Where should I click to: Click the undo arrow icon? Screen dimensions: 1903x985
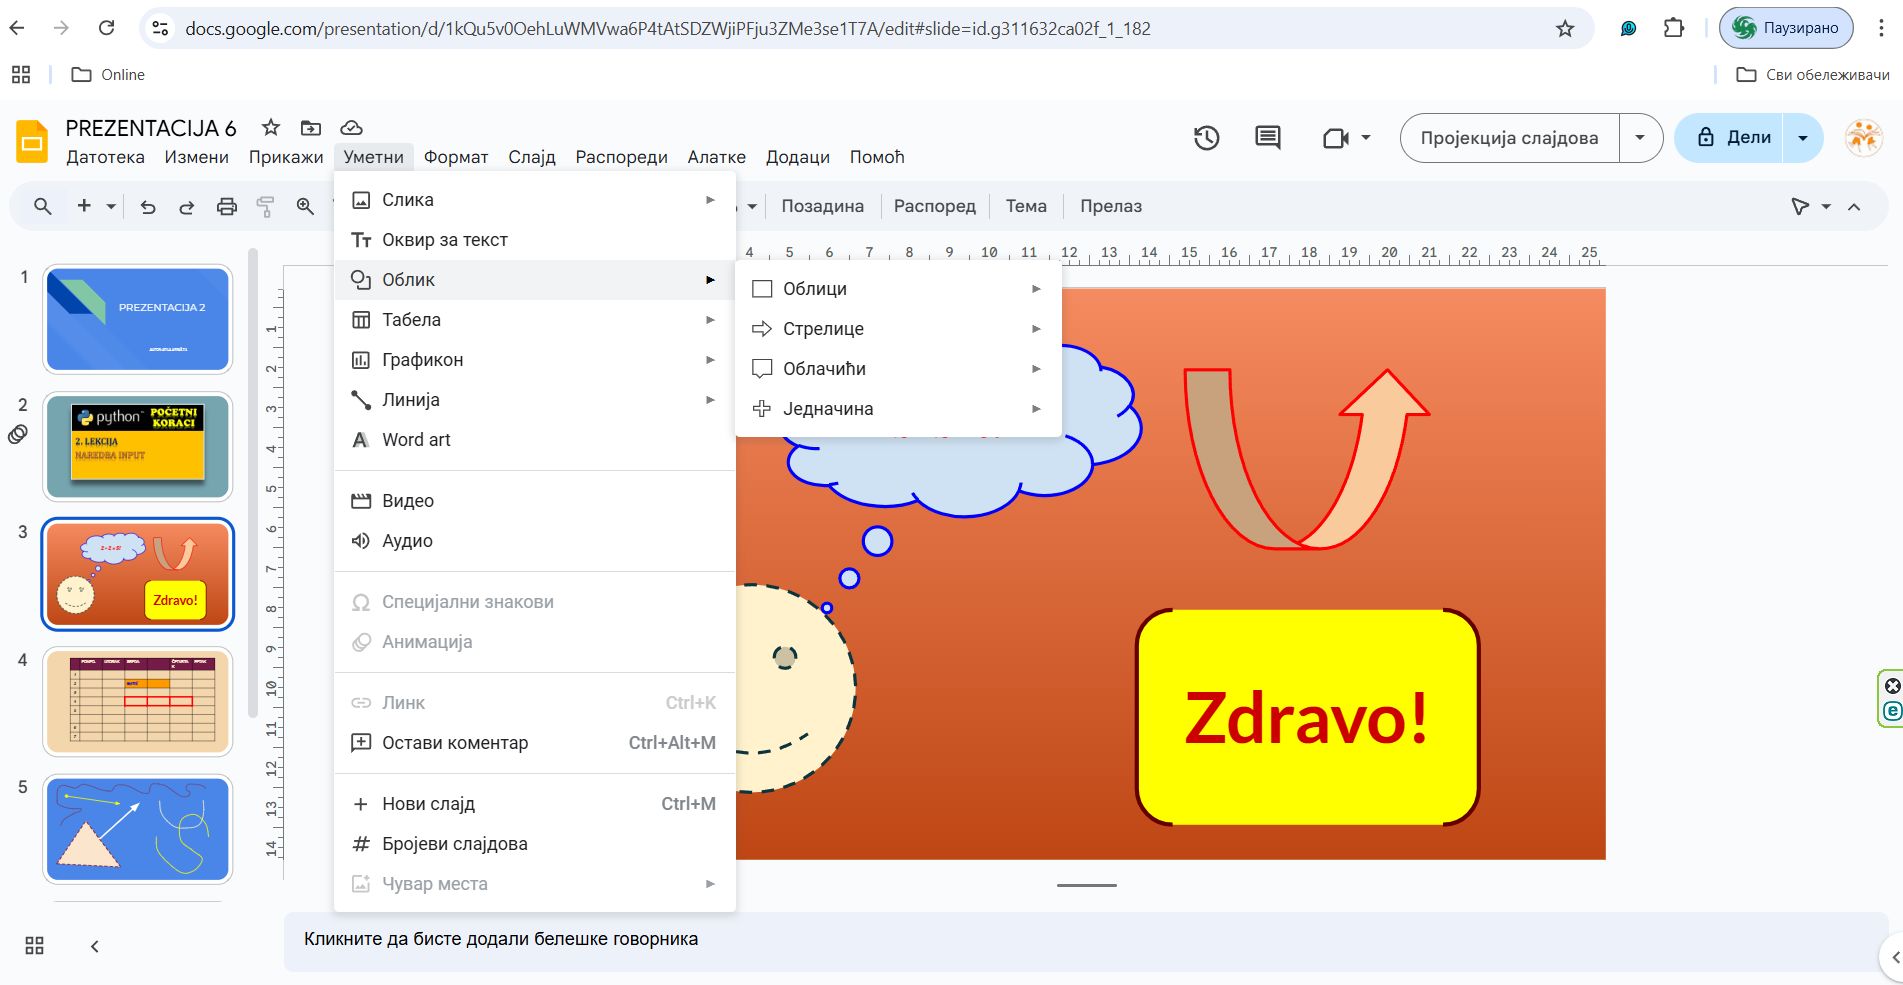tap(148, 207)
